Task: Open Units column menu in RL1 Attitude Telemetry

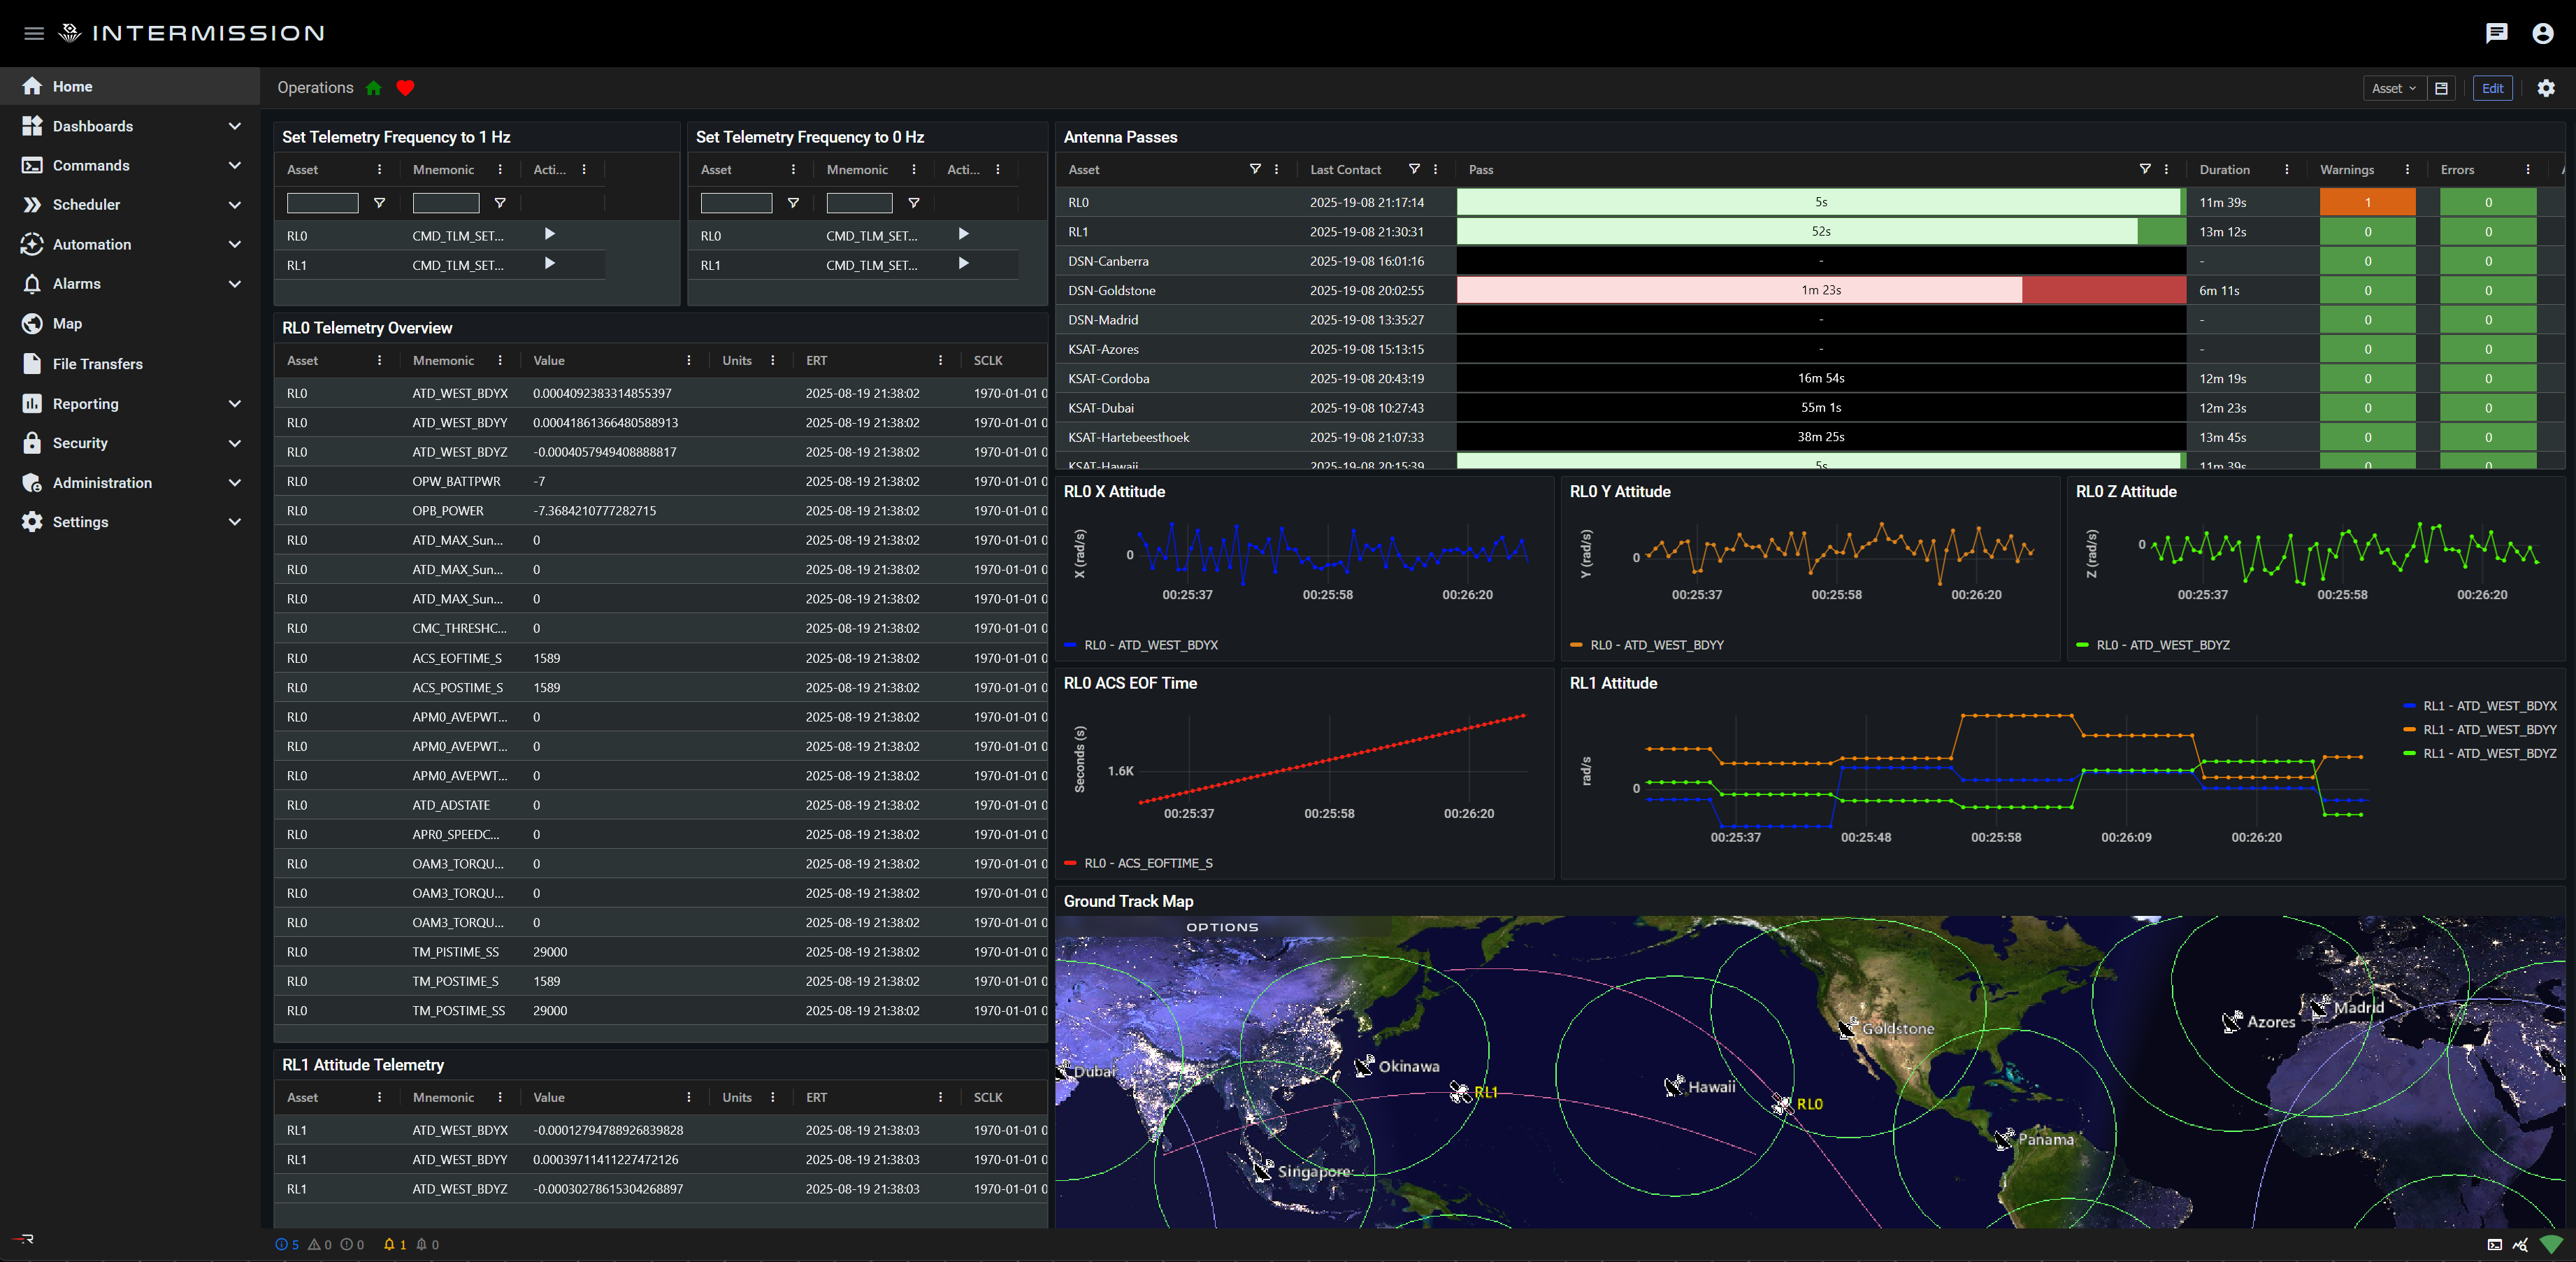Action: 772,1098
